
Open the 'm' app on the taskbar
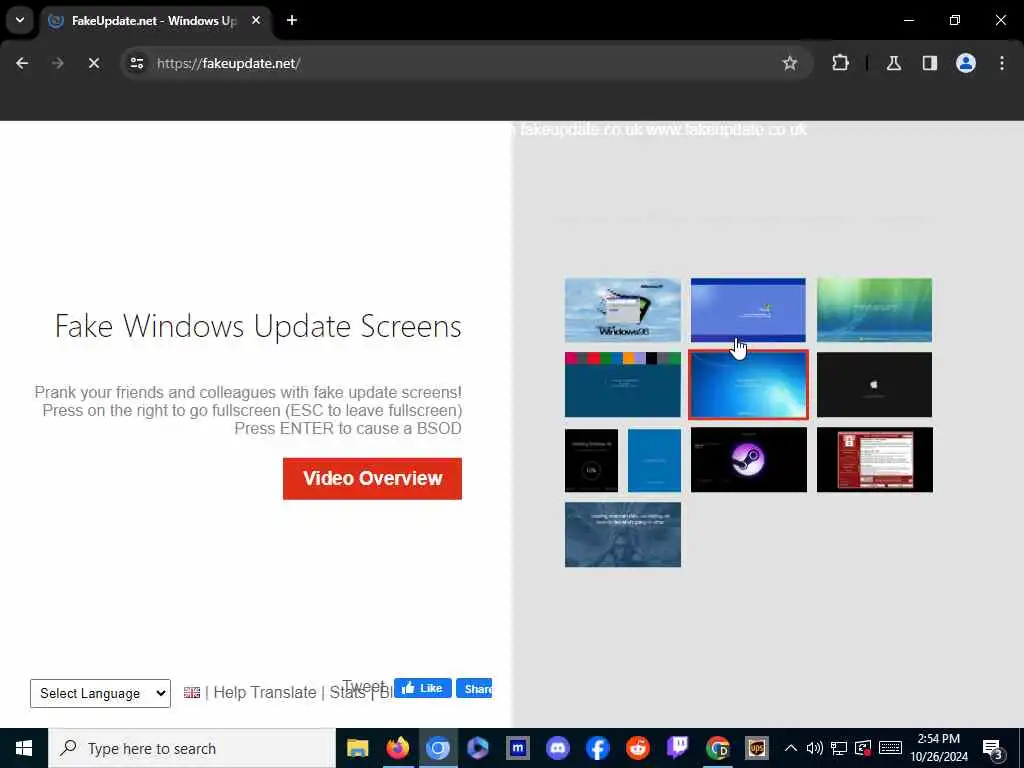(x=518, y=748)
